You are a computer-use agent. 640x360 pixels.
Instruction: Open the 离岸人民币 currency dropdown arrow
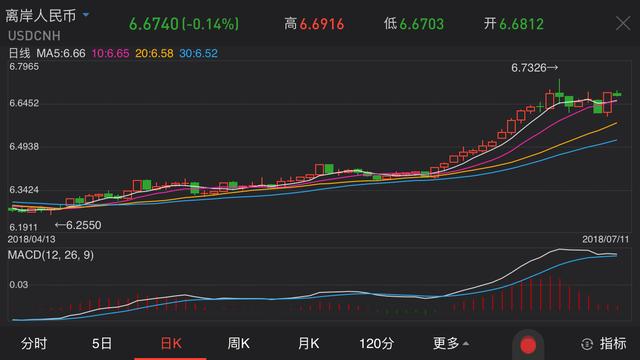click(x=86, y=15)
